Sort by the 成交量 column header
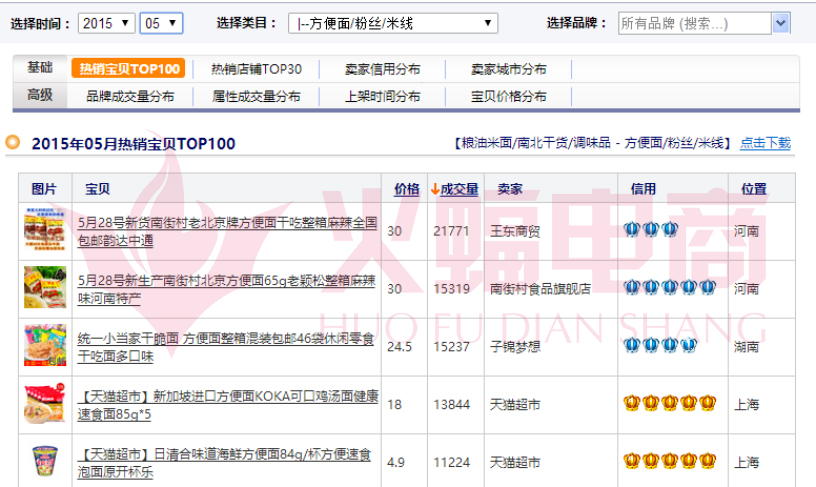Screen dimensions: 816x487 (460, 189)
